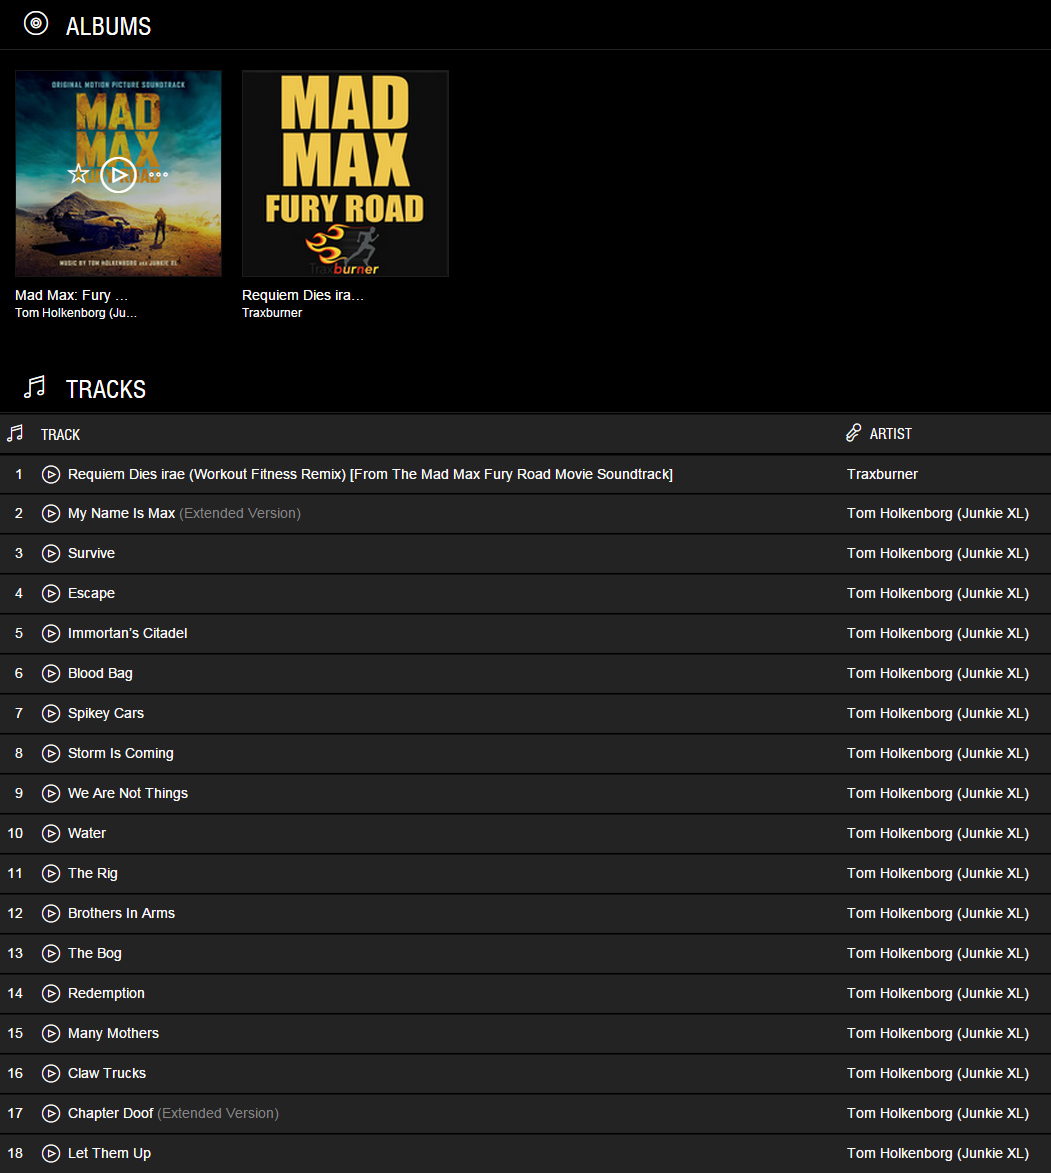Open more options dots on Mad Max album
The width and height of the screenshot is (1051, 1173).
(159, 174)
